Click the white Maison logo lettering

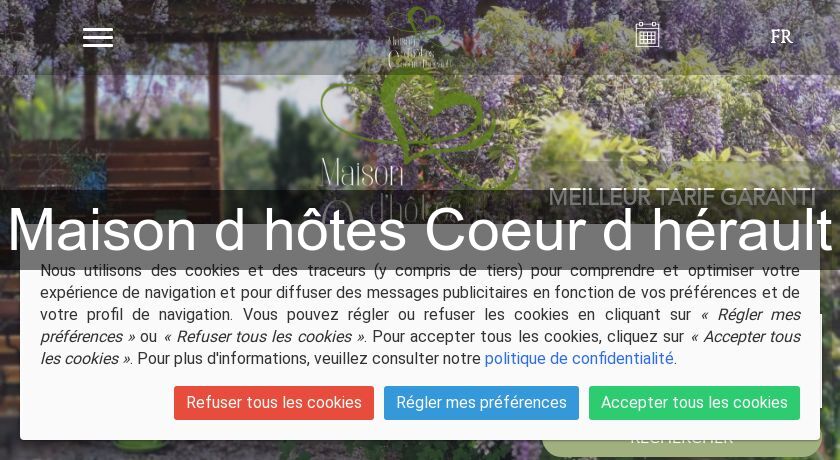[362, 172]
